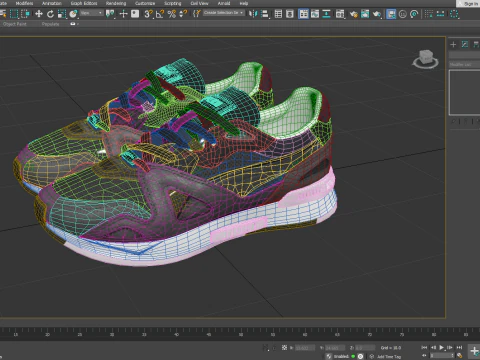
Task: Switch to Object Paint ribbon tab
Action: 15,24
